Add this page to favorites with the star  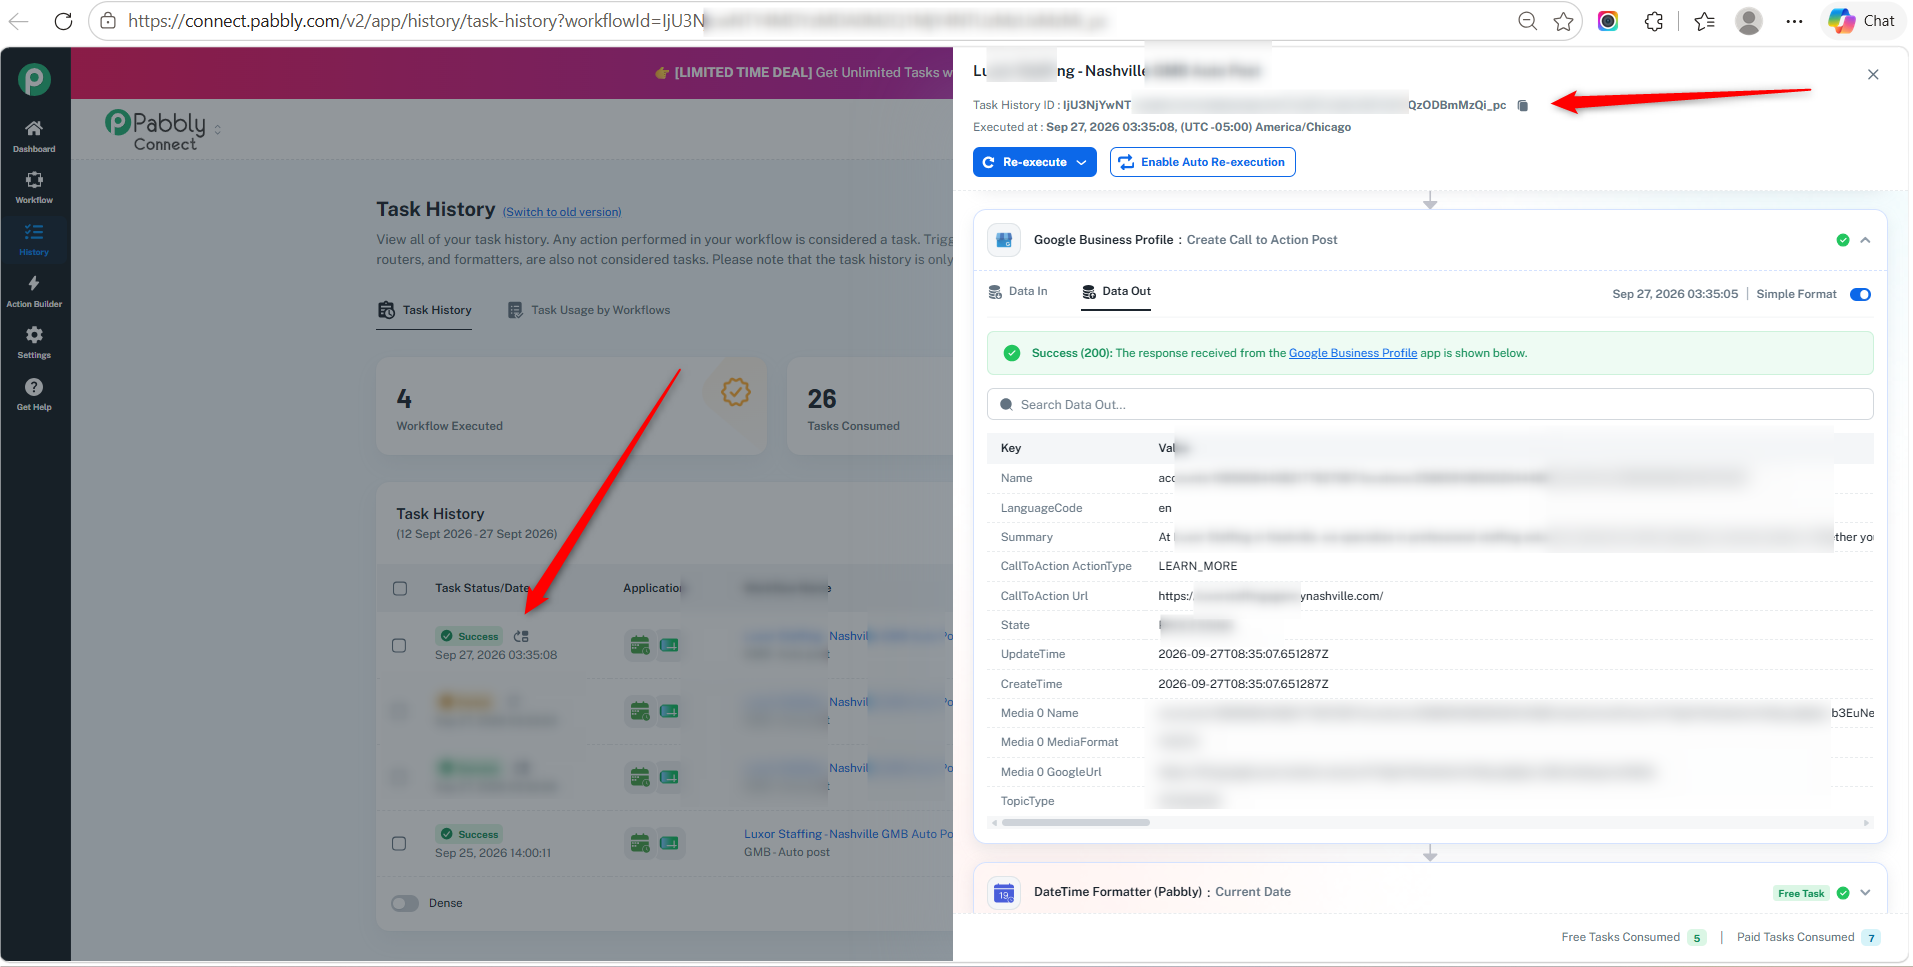tap(1564, 21)
